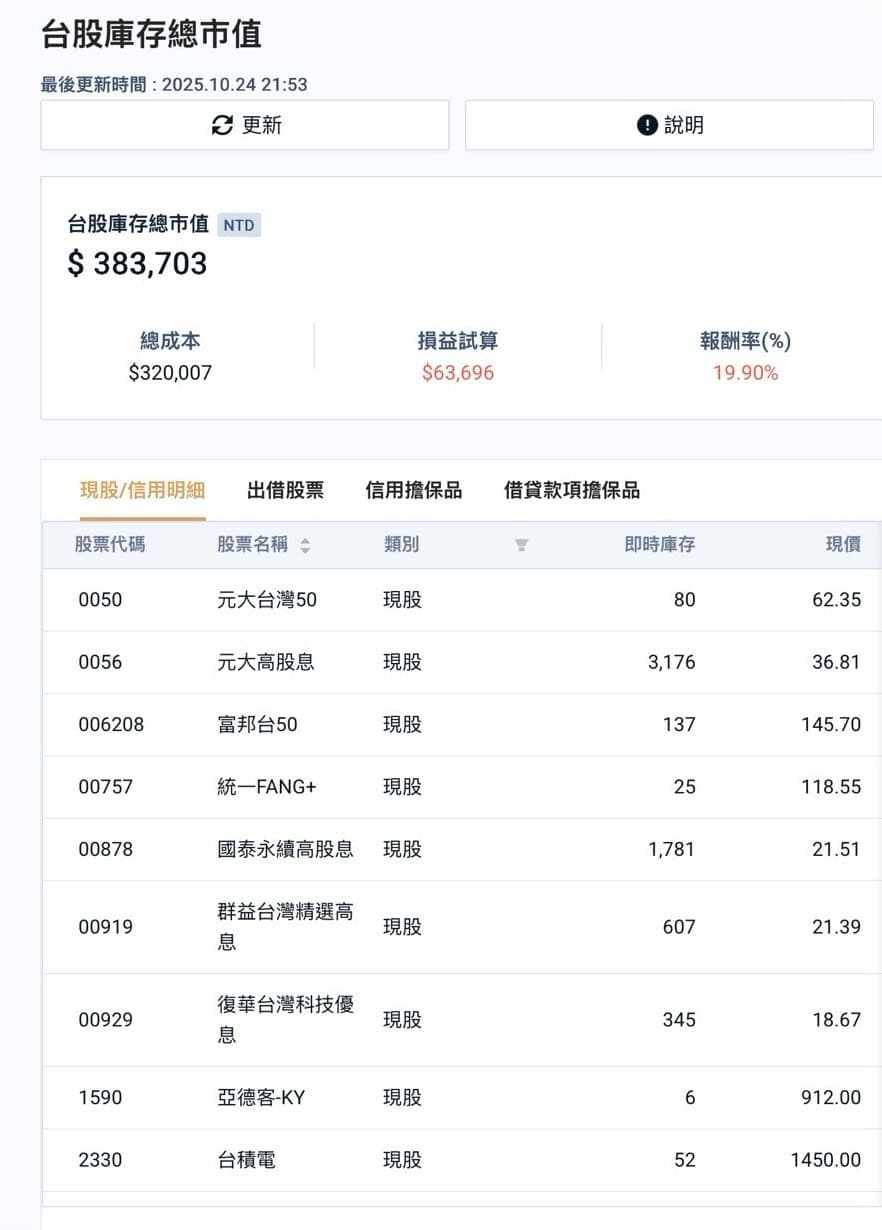
Task: Click price 118.55
Action: point(831,787)
